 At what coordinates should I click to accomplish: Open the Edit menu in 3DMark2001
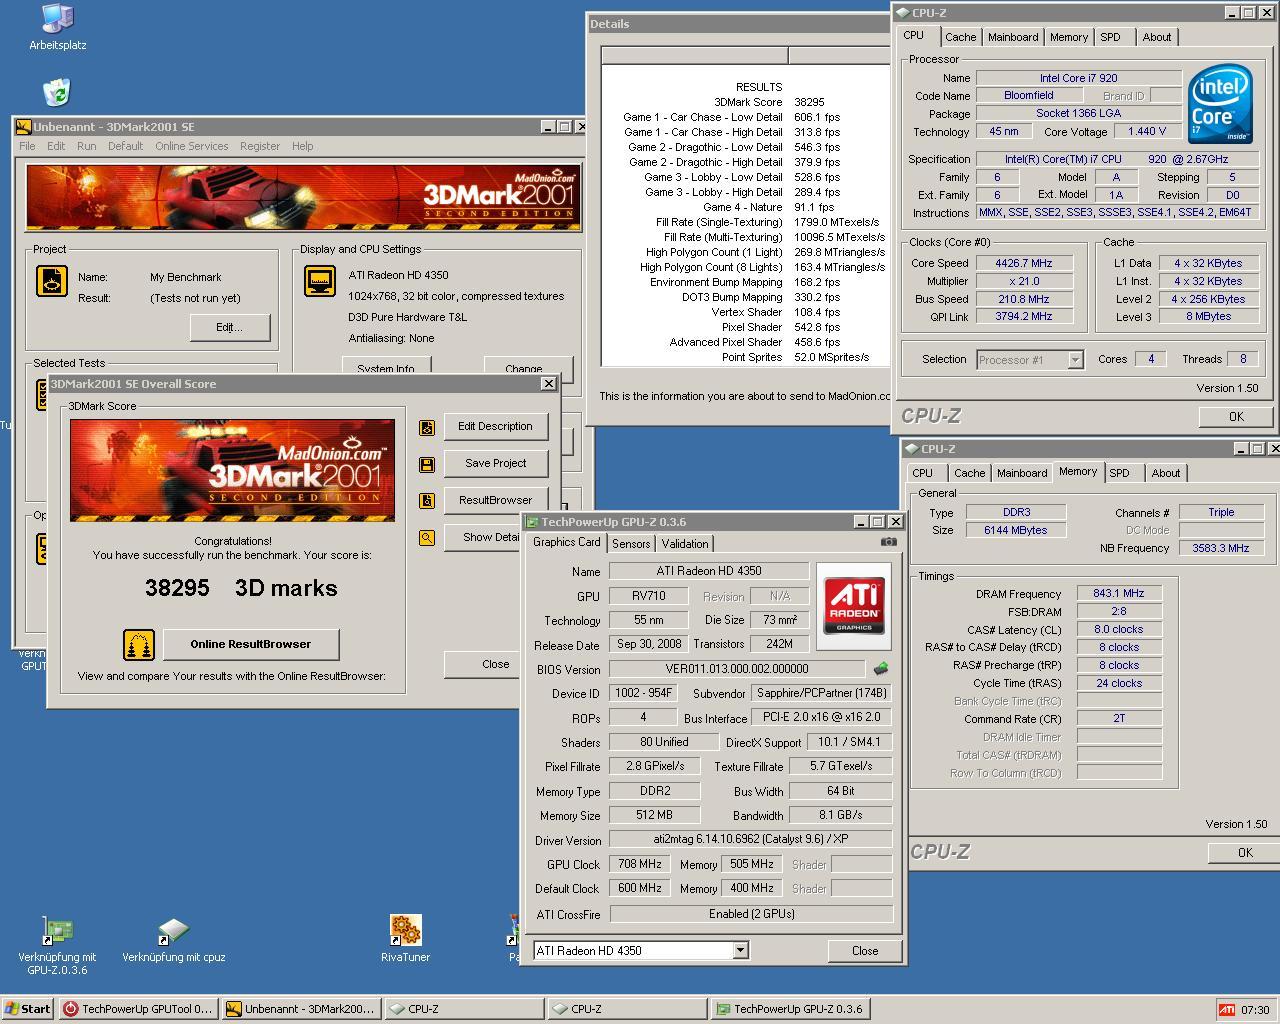click(x=56, y=146)
